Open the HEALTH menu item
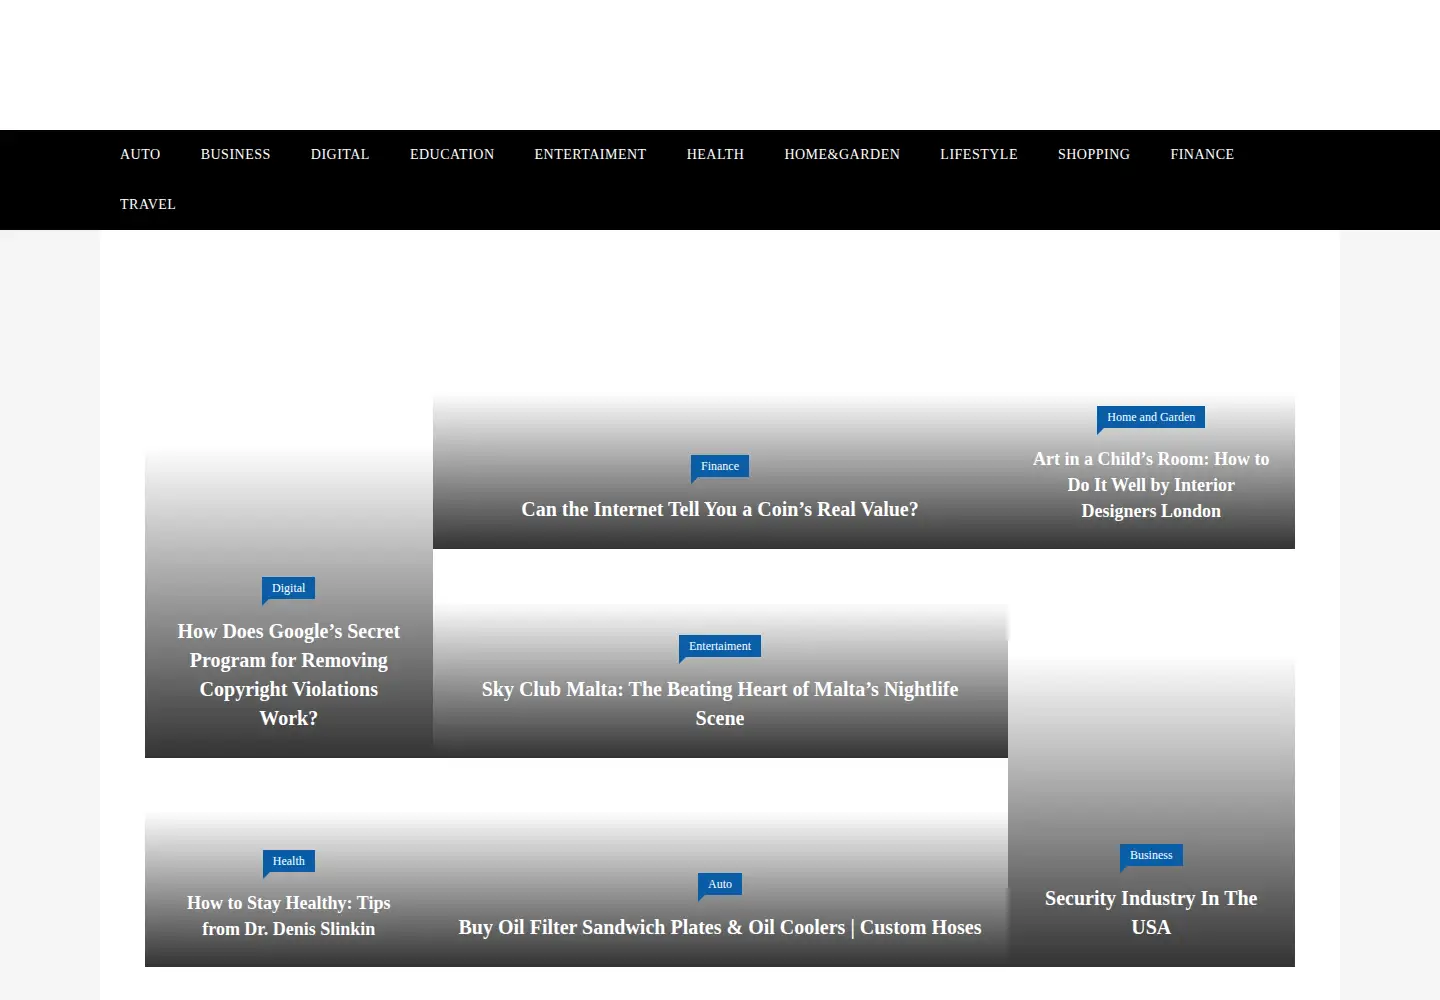Image resolution: width=1440 pixels, height=1000 pixels. point(715,154)
